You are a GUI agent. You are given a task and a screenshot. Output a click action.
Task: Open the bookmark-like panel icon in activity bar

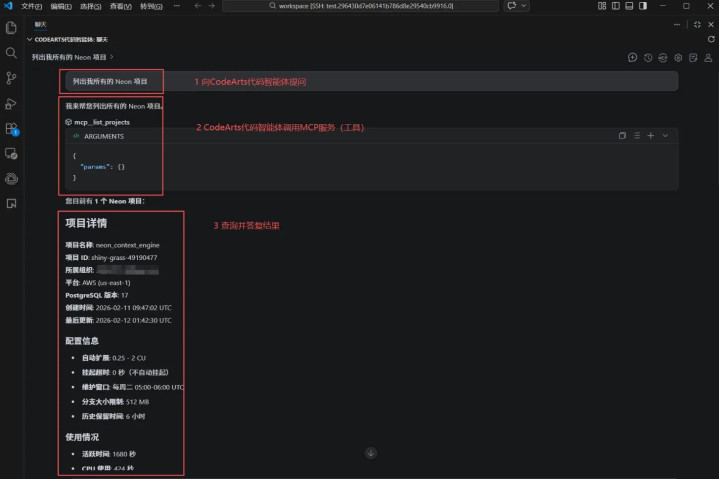pos(11,203)
